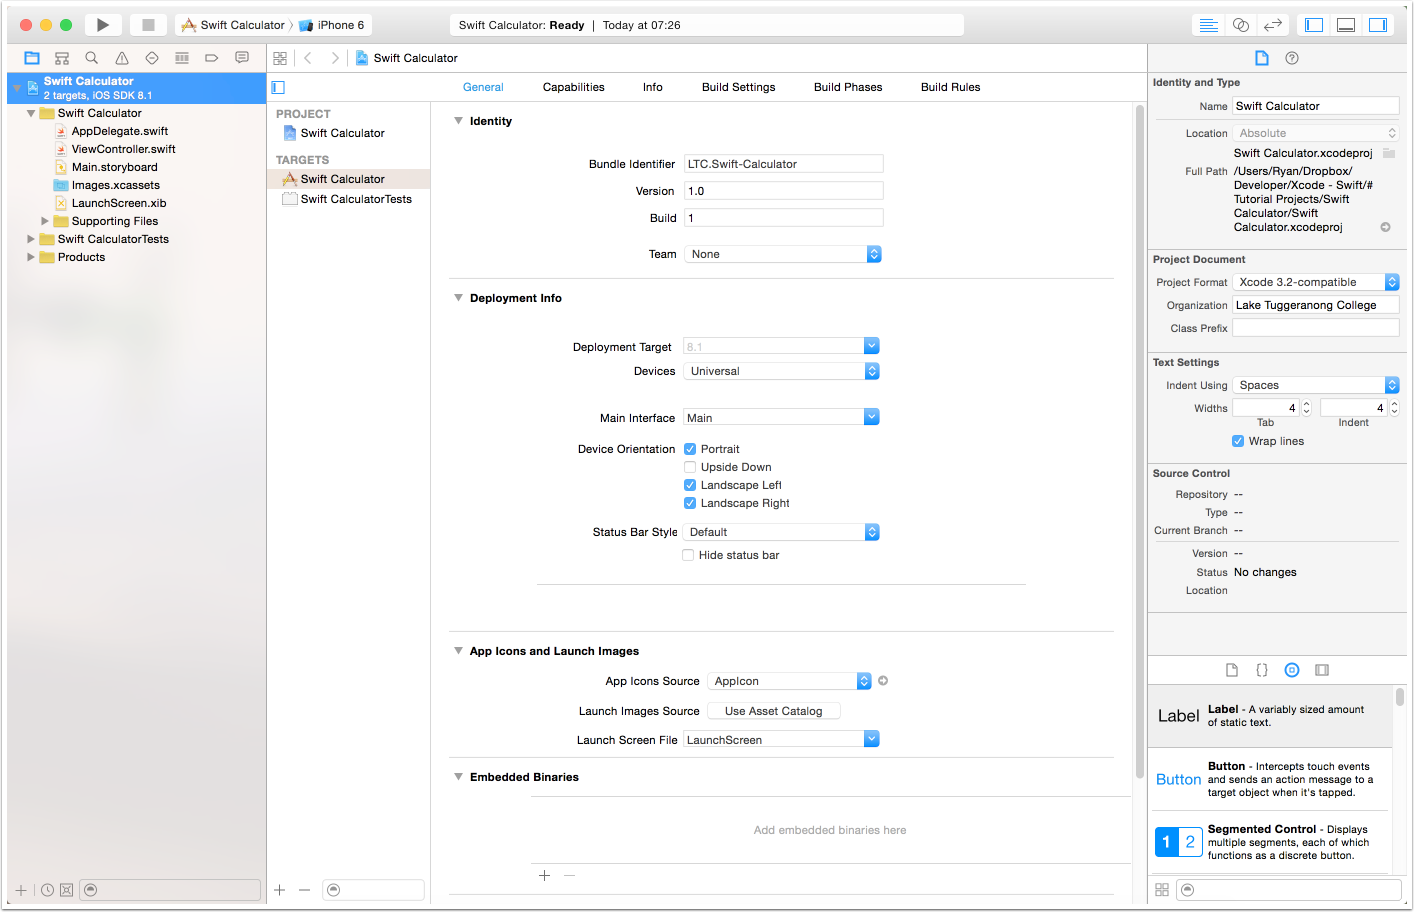Open the Issue navigator warning icon
Screen dimensions: 1414x912
[x=122, y=58]
